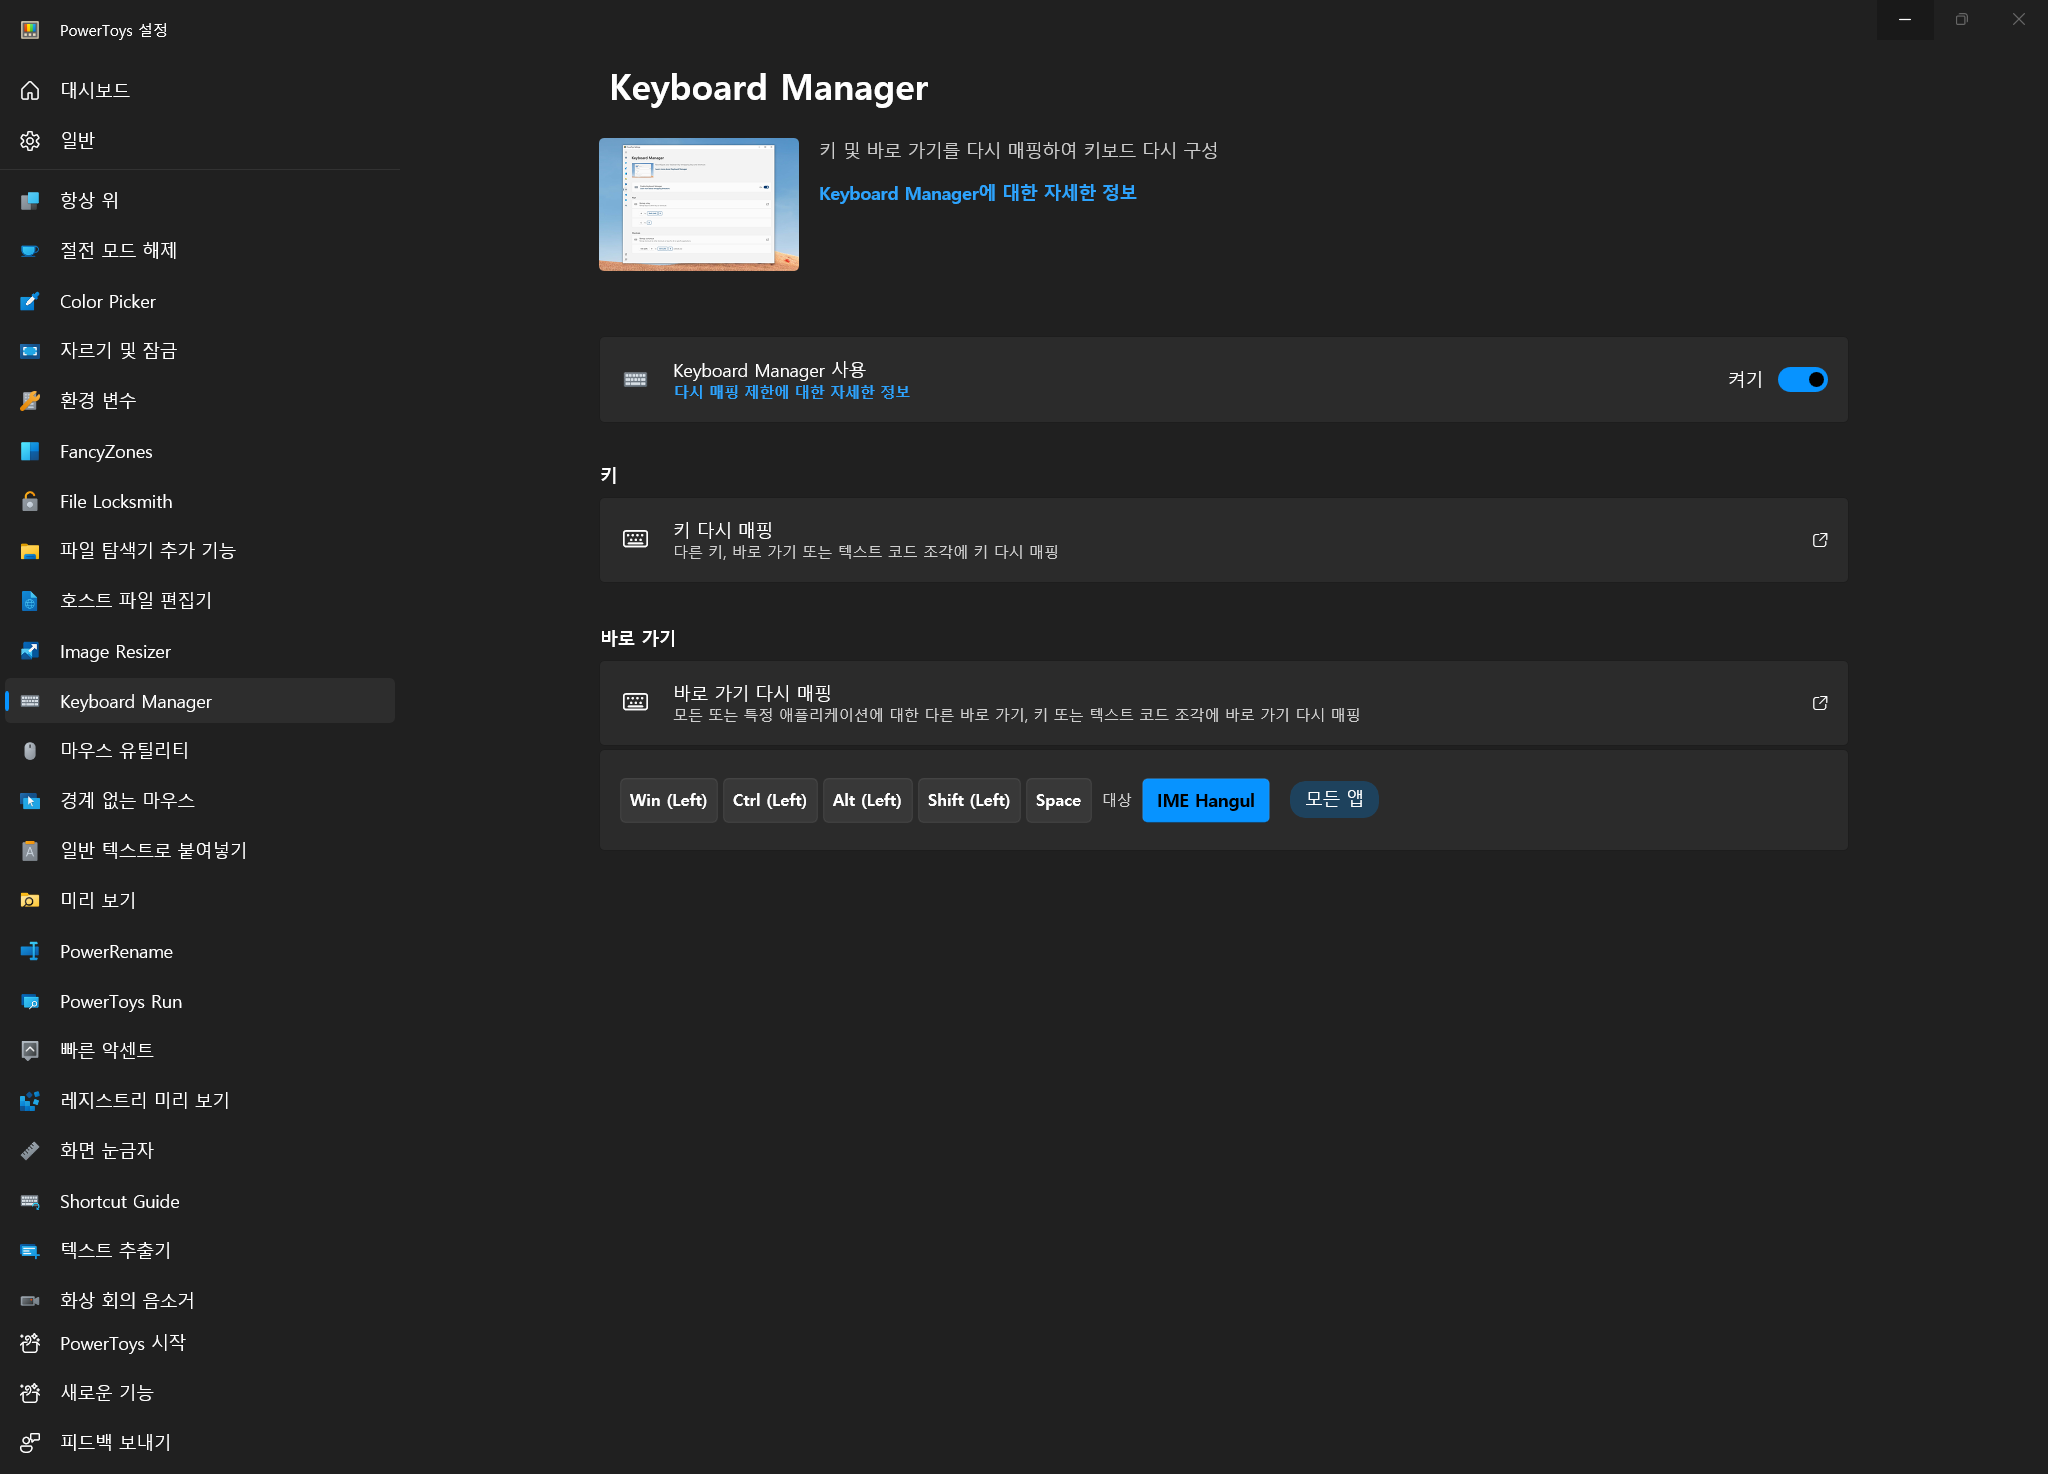Click the Win (Left) key chip

[668, 800]
